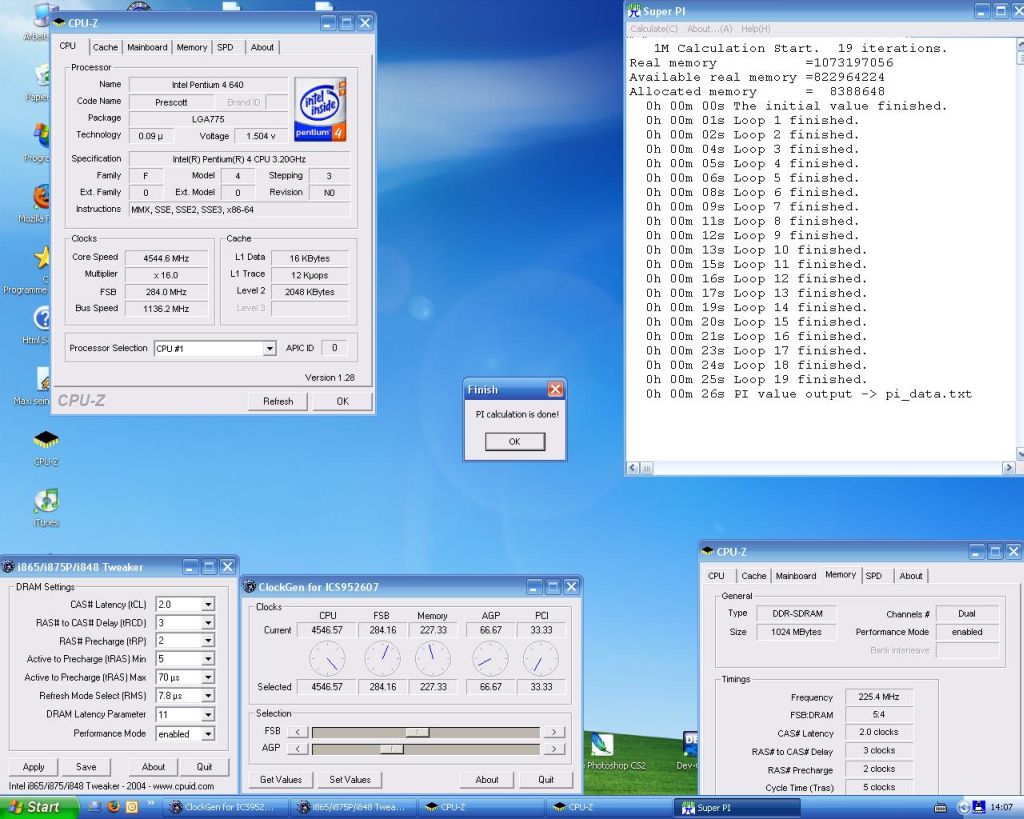The height and width of the screenshot is (819, 1024).
Task: Click the FSB slider right arrow
Action: tap(554, 731)
